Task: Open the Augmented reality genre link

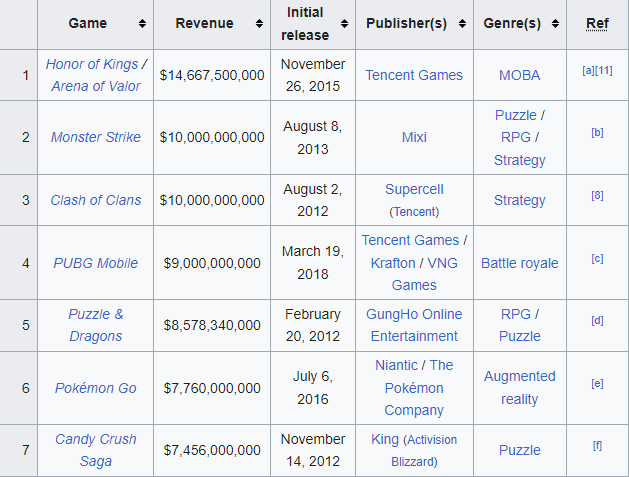Action: coord(519,388)
